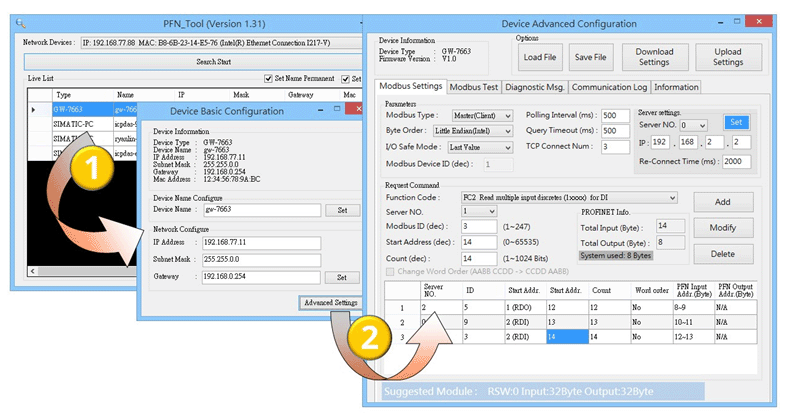Open Diagnostic Msg. tab
This screenshot has height=420, width=789.
pos(534,87)
